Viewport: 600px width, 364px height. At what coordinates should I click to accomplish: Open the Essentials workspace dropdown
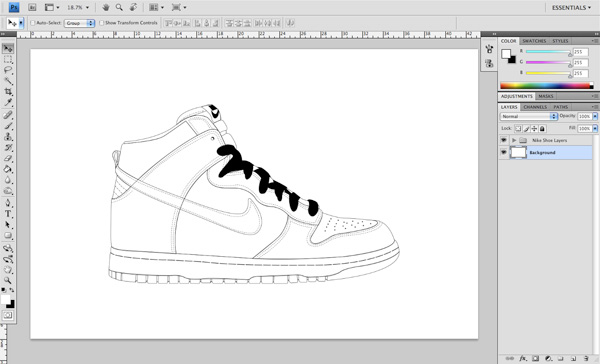[571, 7]
